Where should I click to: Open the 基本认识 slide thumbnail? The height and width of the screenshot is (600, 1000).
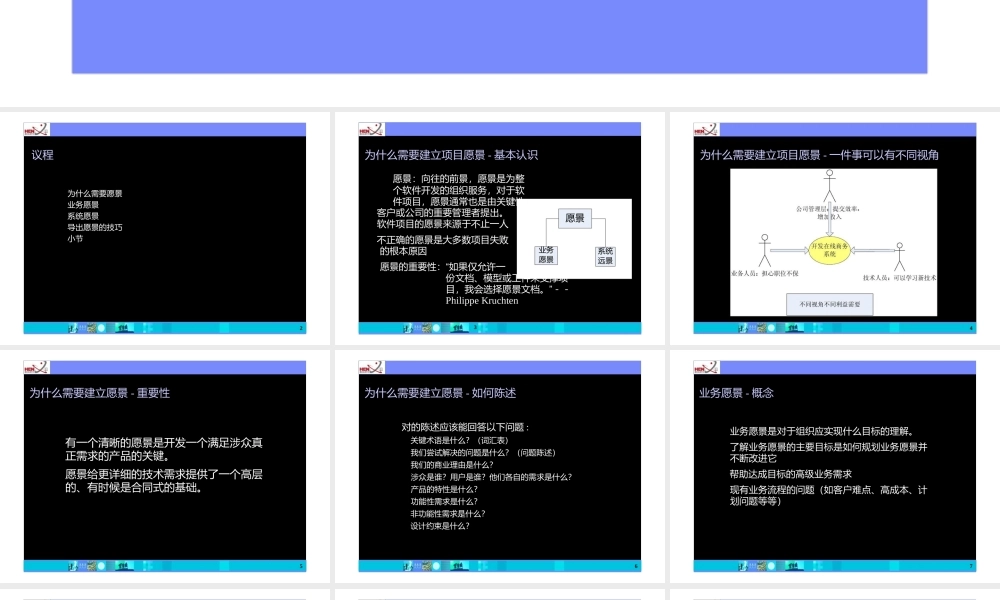[x=499, y=228]
